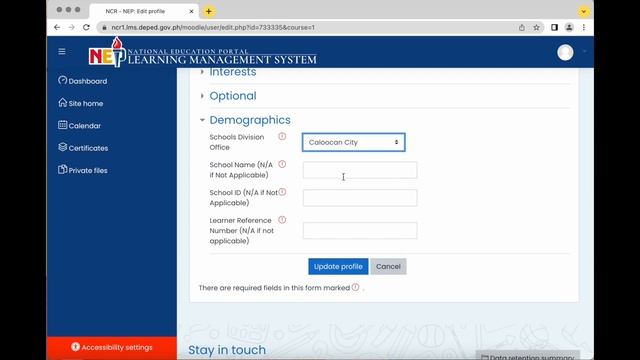The width and height of the screenshot is (640, 360).
Task: Click required icon next to School Name
Action: (282, 164)
